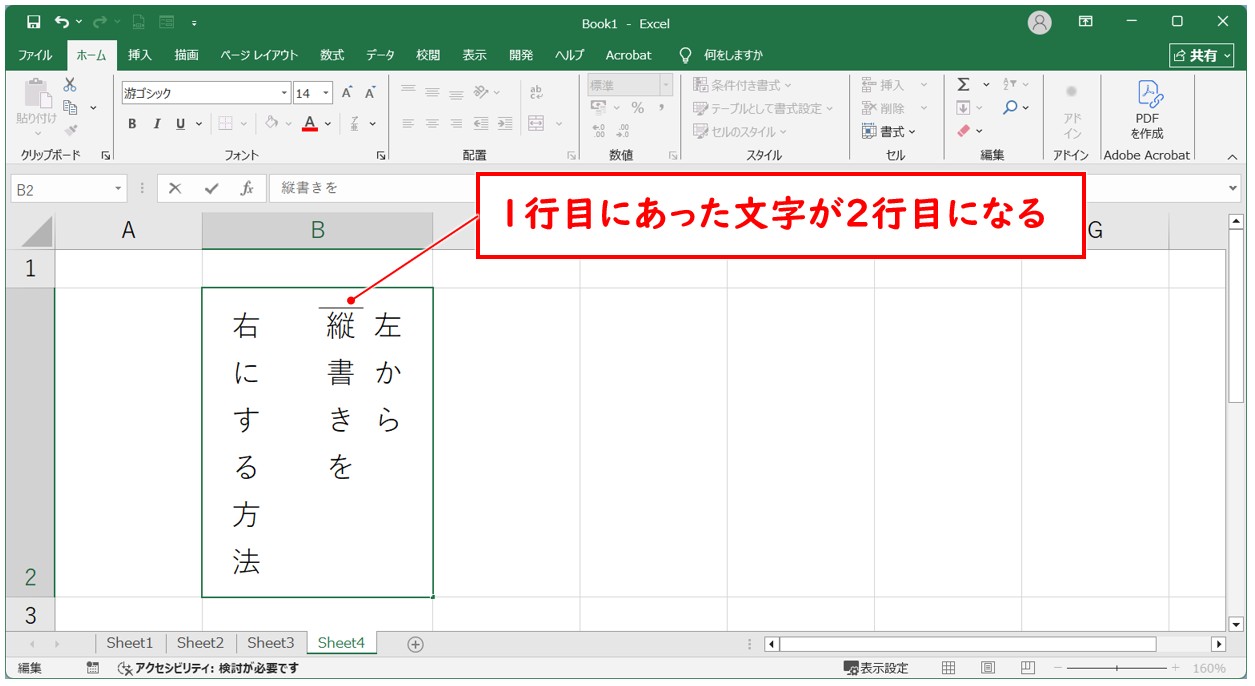This screenshot has height=686, width=1255.
Task: Click the zoom in plus button
Action: click(x=1176, y=668)
